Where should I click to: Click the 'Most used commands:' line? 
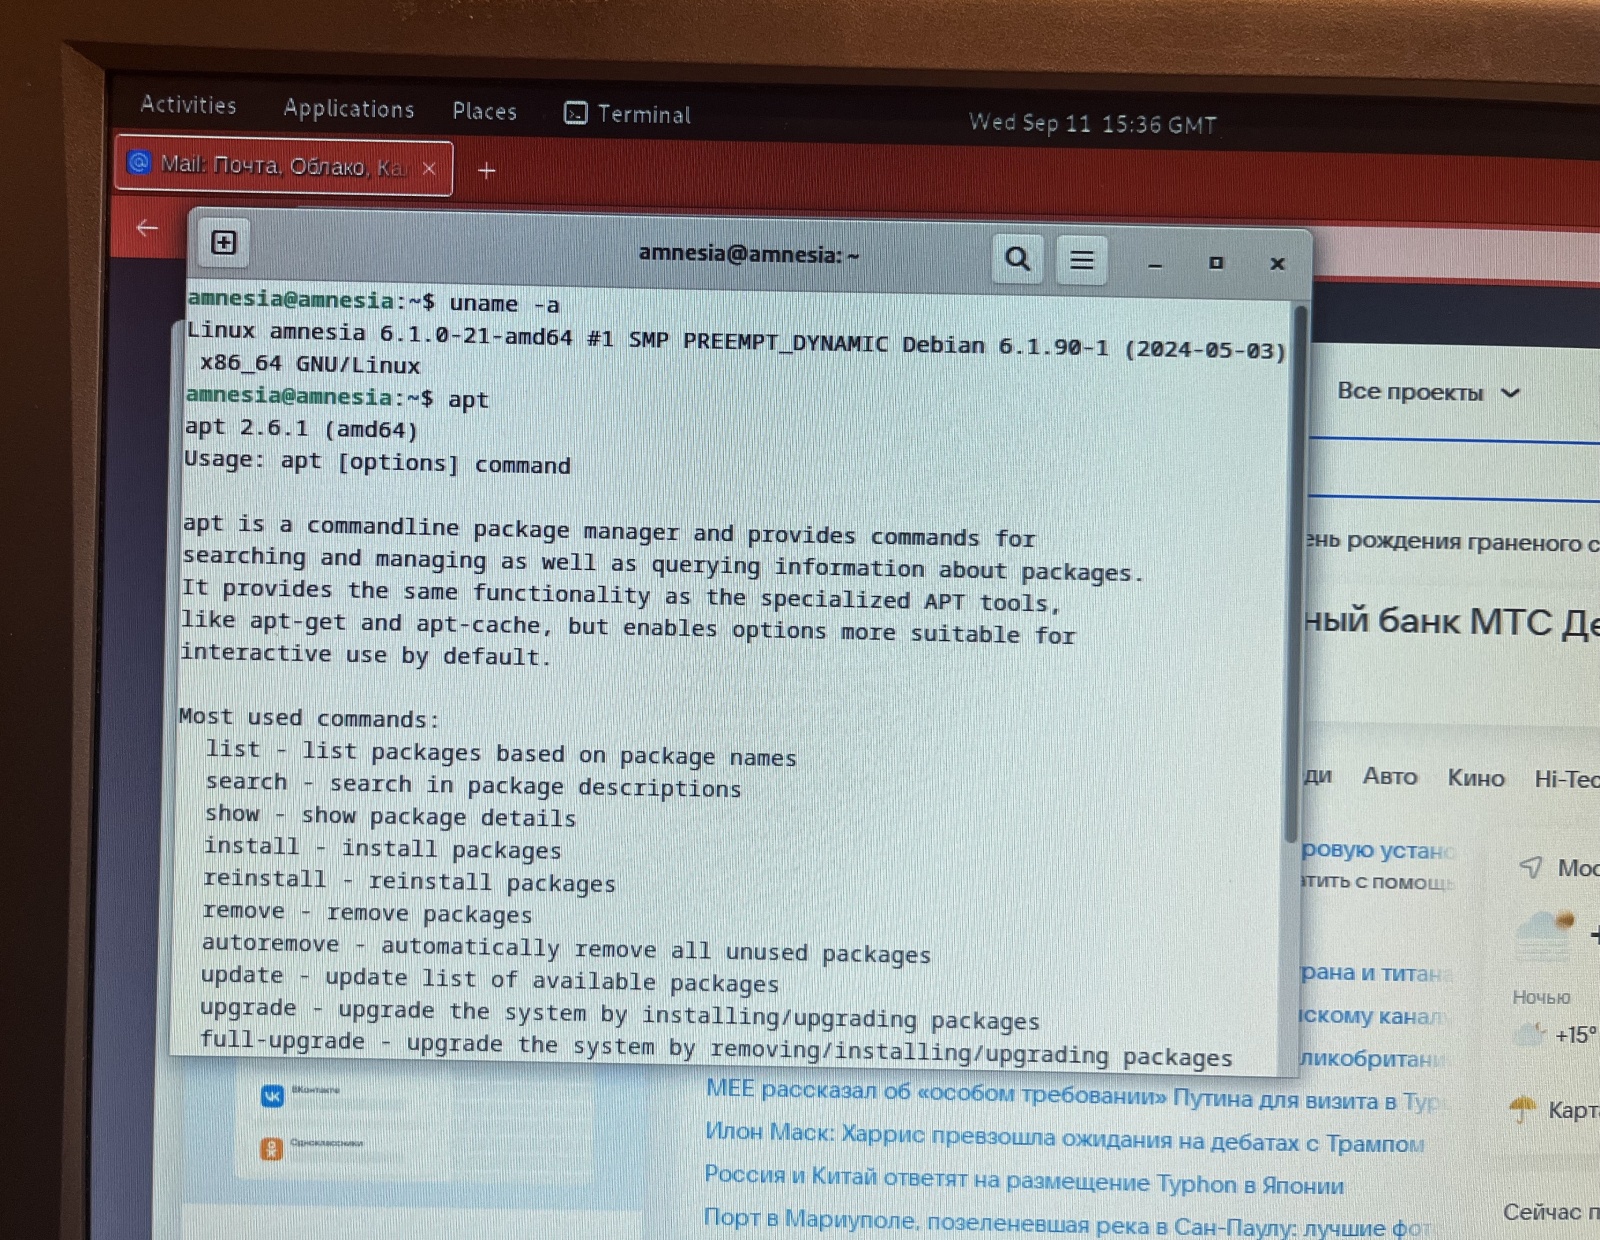point(309,717)
